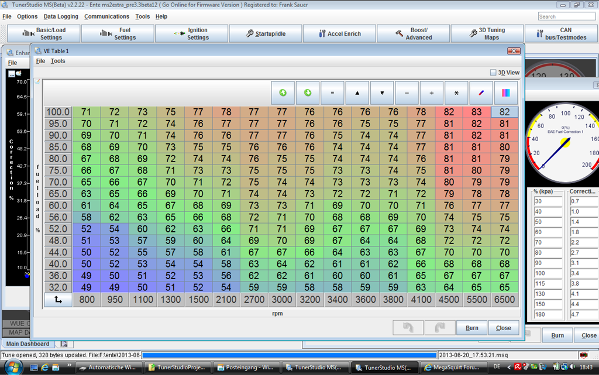599x375 pixels.
Task: Click the add (+) cells button
Action: pos(432,93)
